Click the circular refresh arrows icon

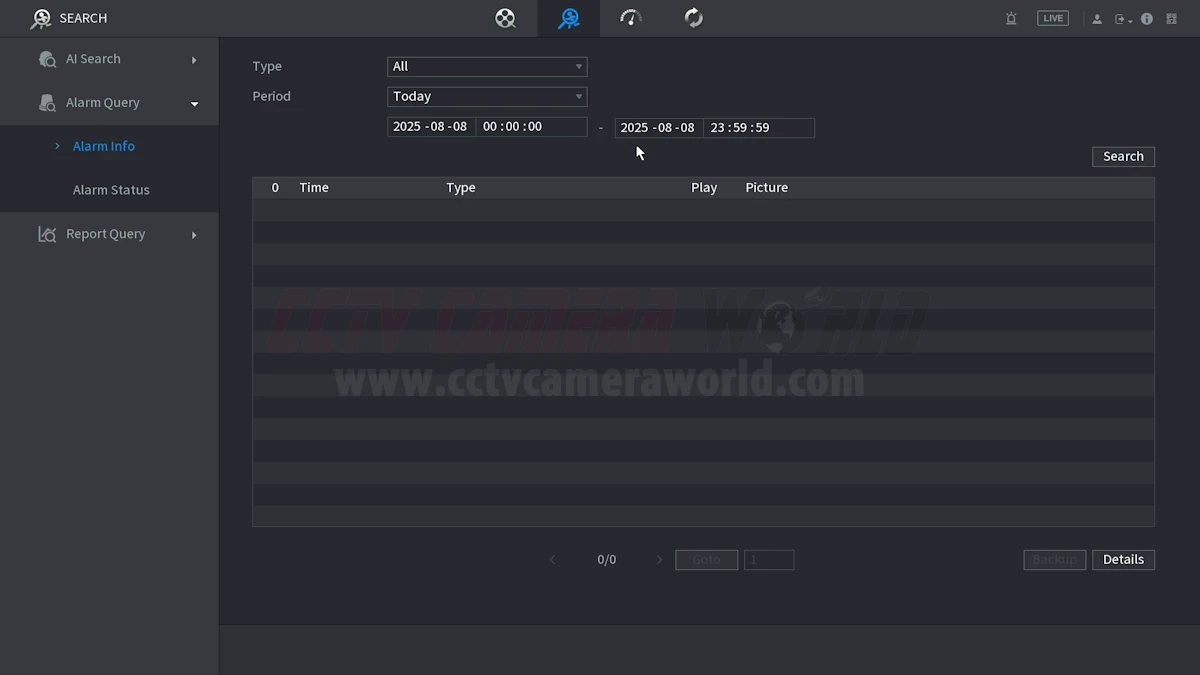694,18
